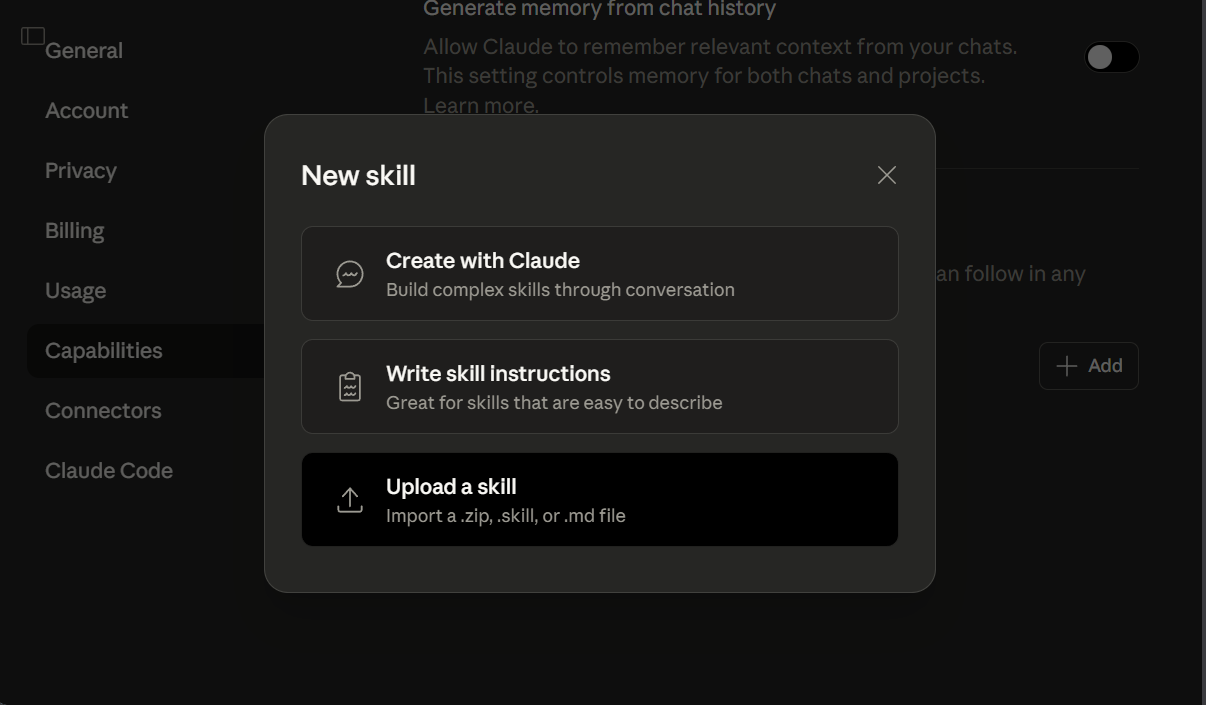Select Upload a skill option

click(599, 499)
